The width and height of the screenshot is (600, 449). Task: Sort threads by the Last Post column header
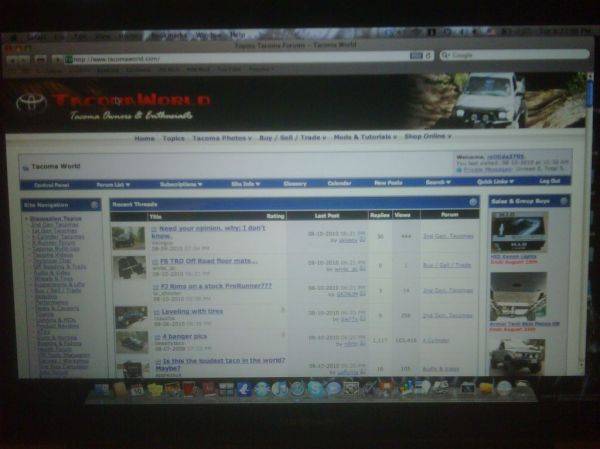pos(327,216)
